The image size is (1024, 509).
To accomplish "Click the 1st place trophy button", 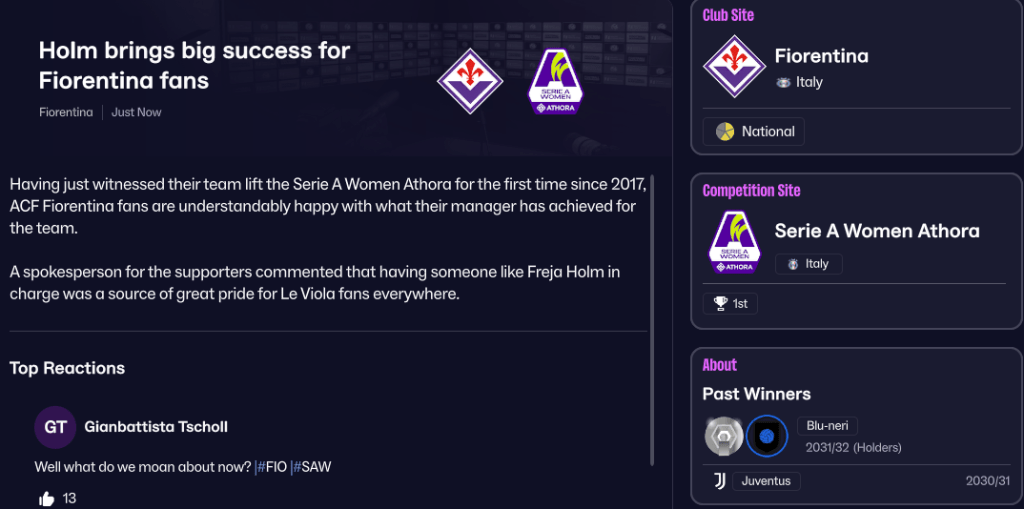I will 730,303.
